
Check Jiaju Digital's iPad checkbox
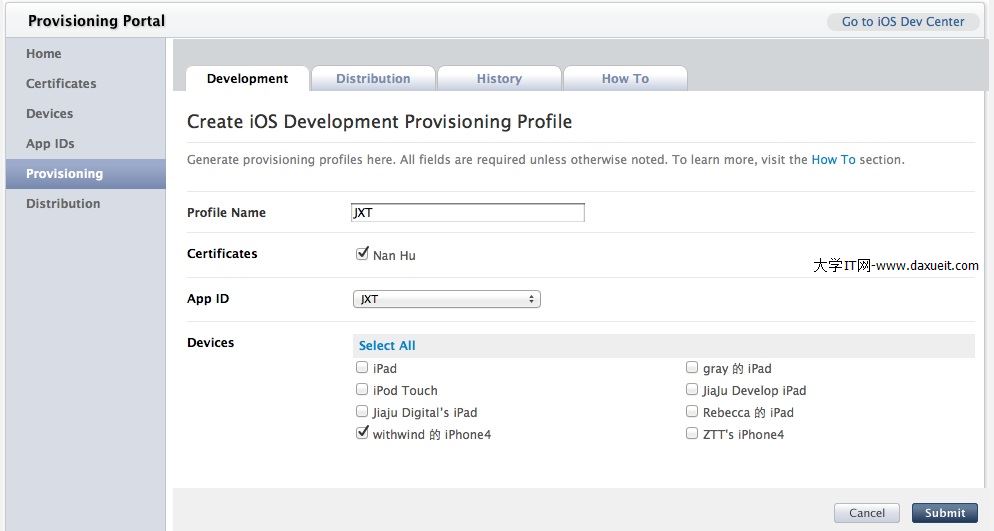362,411
